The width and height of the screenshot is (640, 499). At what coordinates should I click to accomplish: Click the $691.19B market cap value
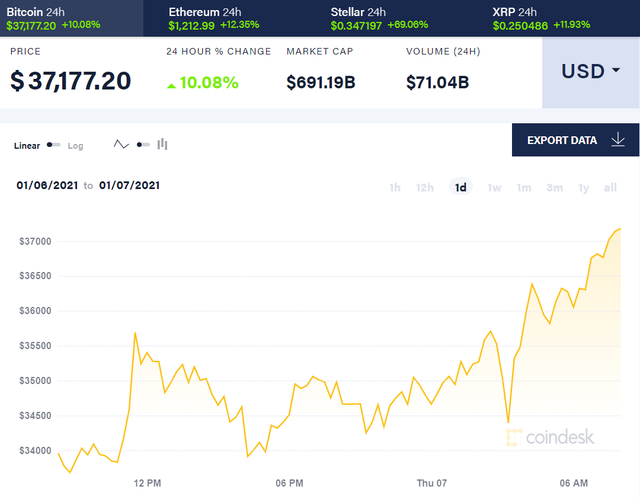click(x=321, y=82)
